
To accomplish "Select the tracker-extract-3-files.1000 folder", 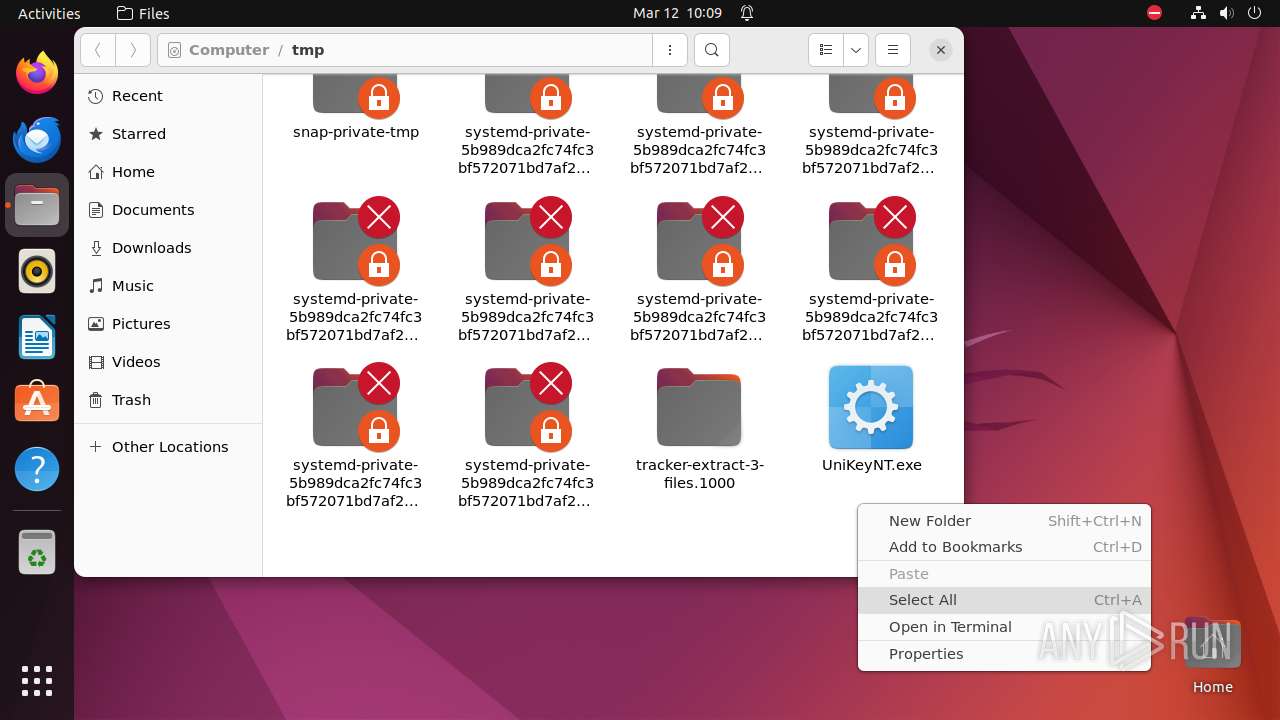I will 699,408.
